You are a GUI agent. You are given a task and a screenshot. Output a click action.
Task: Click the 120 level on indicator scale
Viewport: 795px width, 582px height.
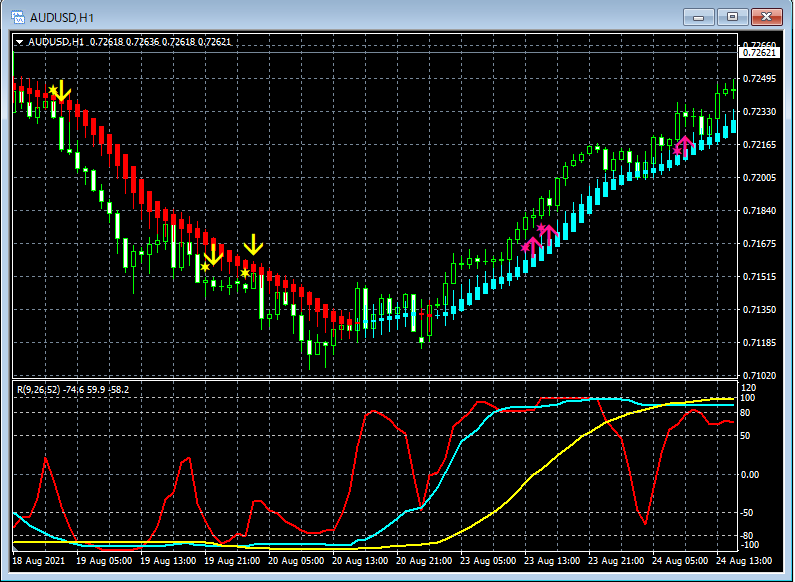[747, 386]
